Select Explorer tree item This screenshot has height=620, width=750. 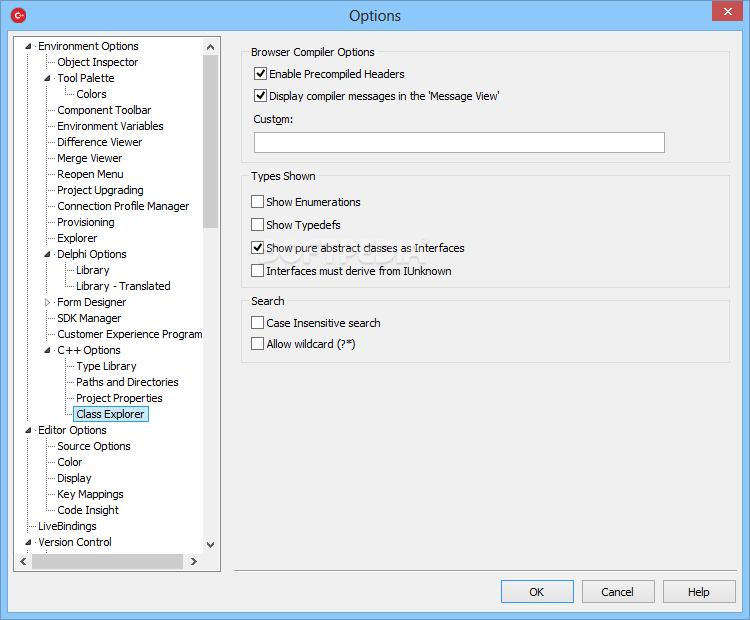(x=77, y=238)
